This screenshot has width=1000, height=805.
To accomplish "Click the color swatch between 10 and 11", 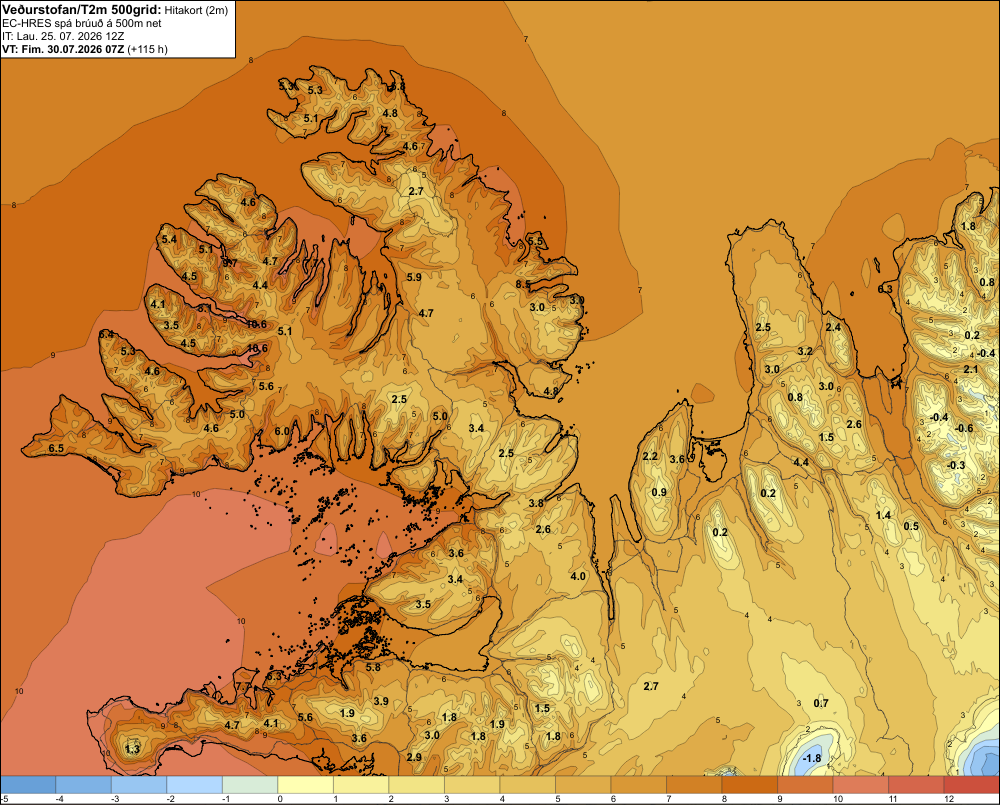I will pos(860,785).
